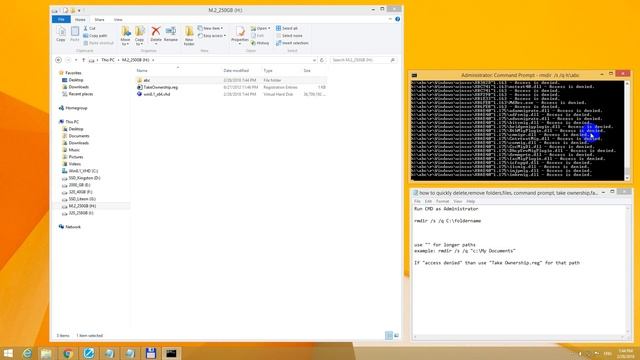This screenshot has height=360, width=640.
Task: Click the floppy disk taskbar icon
Action: [x=151, y=353]
